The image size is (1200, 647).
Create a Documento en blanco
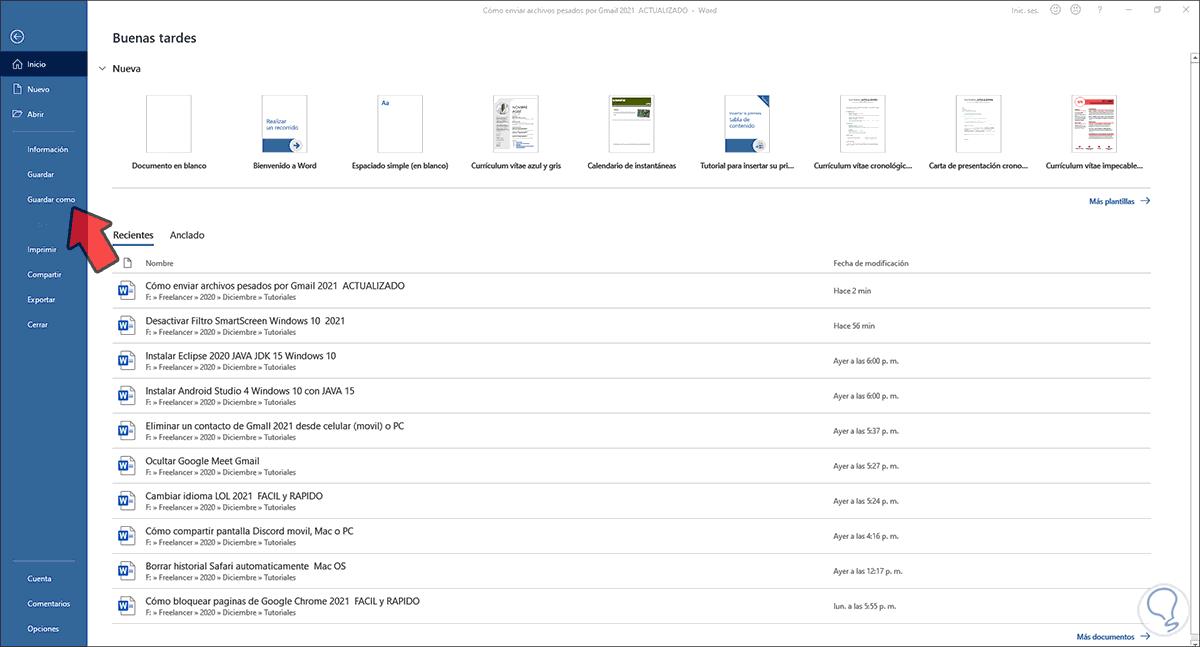(x=168, y=132)
